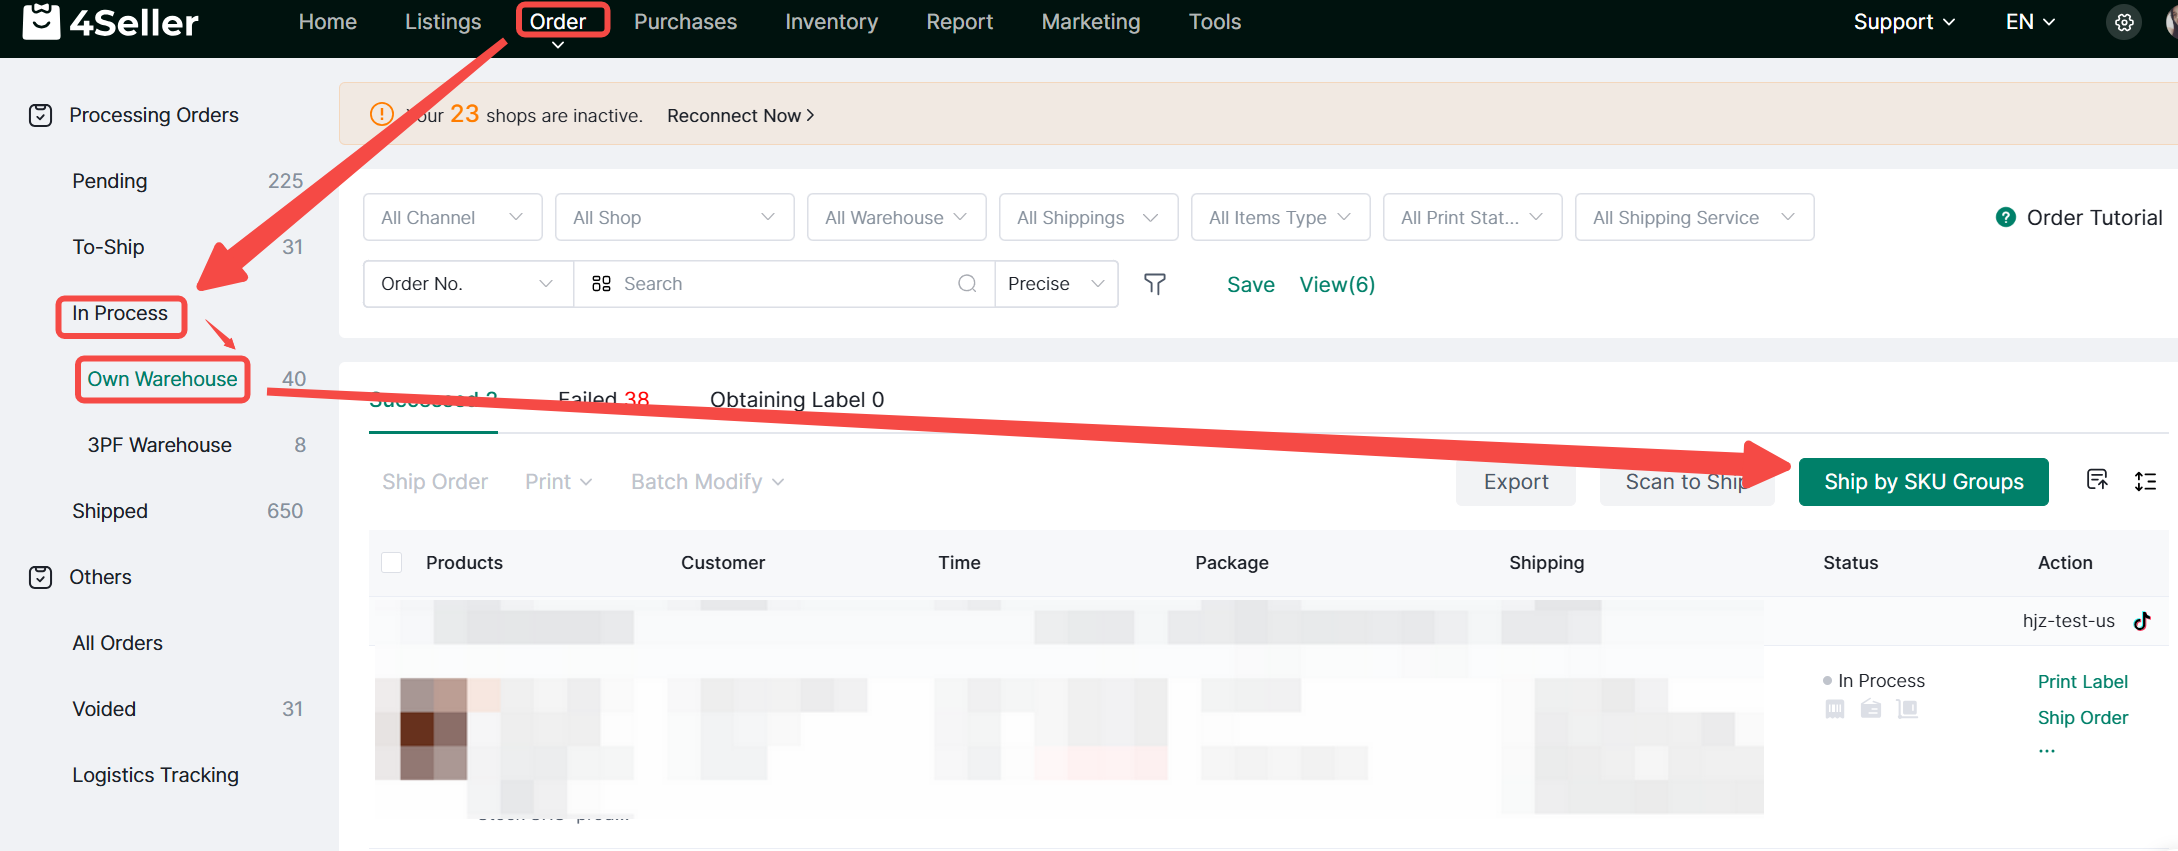The height and width of the screenshot is (851, 2178).
Task: Open the Inventory menu
Action: pyautogui.click(x=831, y=22)
